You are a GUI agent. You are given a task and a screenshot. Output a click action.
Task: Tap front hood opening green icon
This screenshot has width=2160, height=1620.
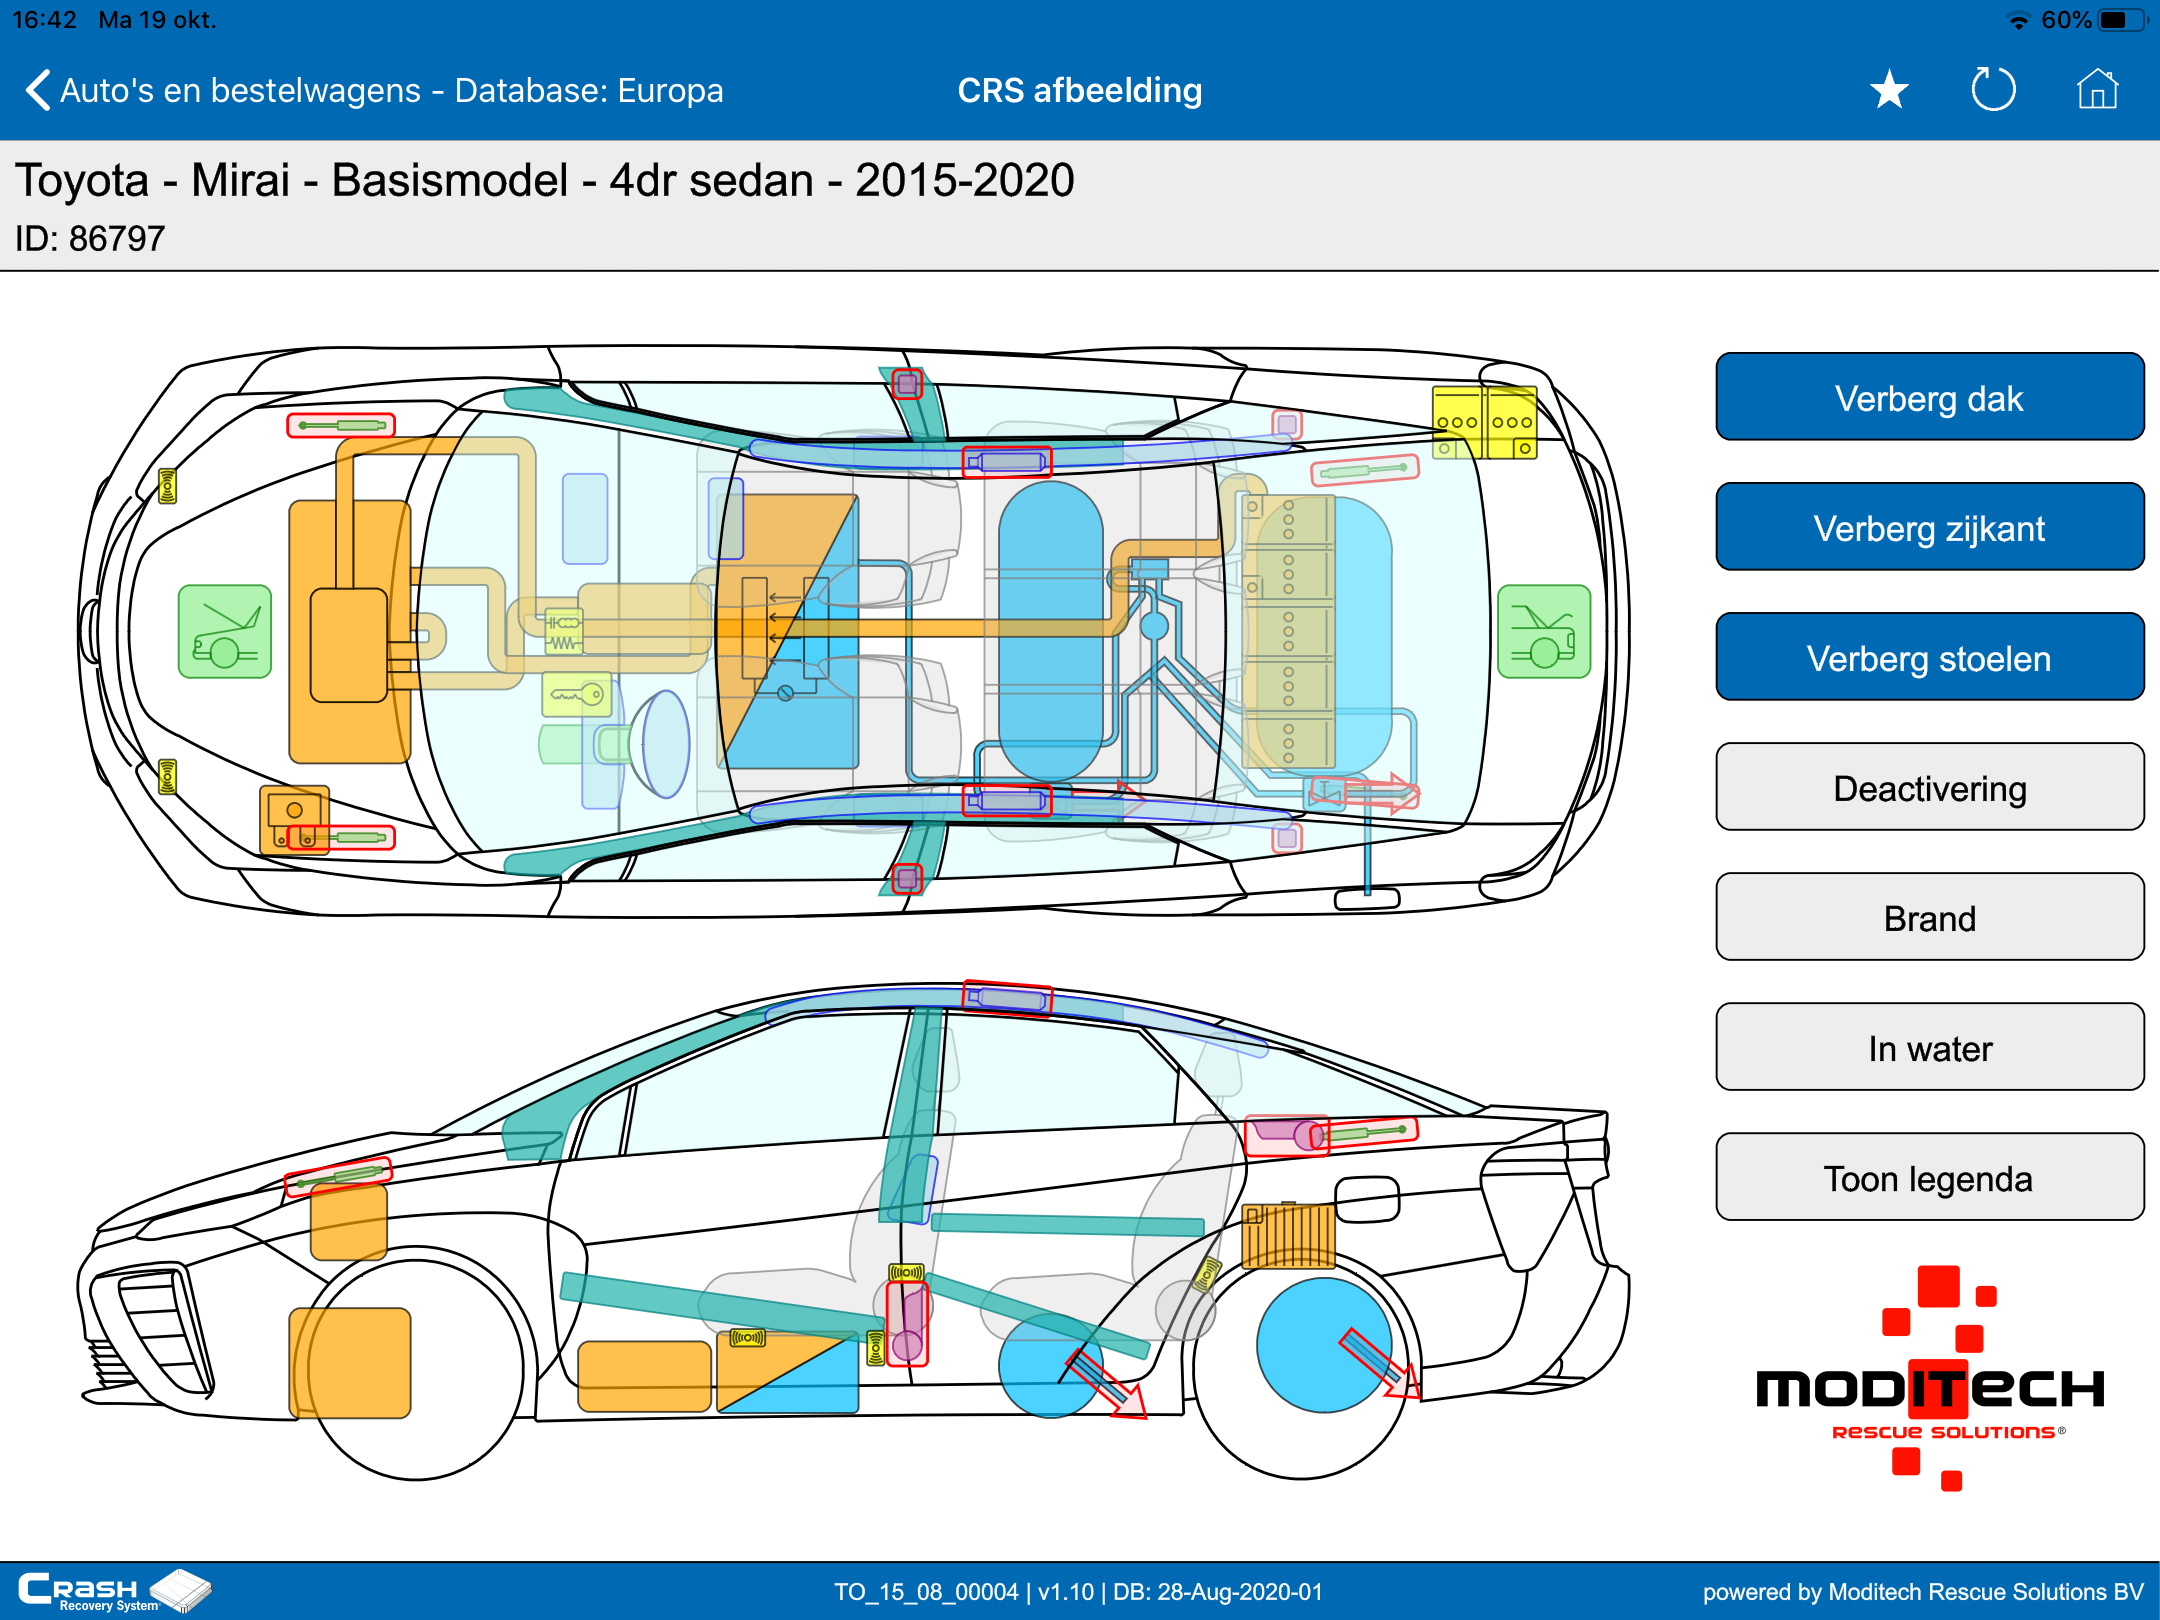tap(225, 632)
